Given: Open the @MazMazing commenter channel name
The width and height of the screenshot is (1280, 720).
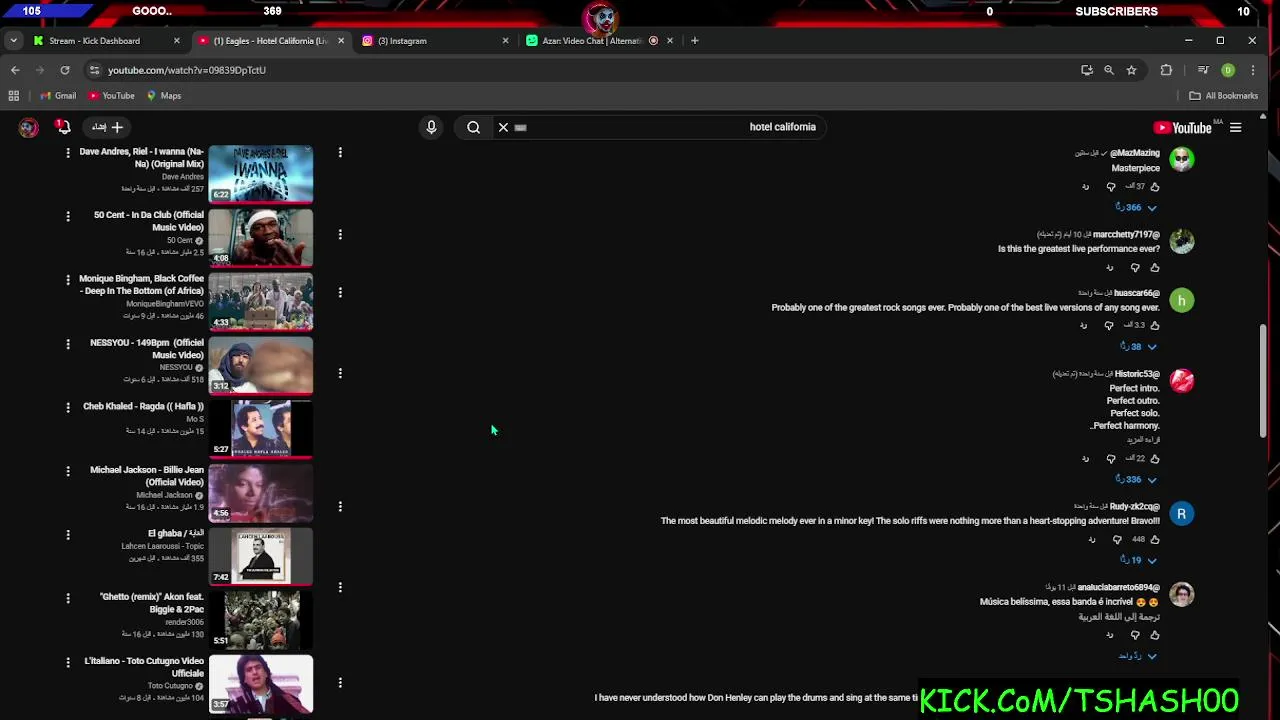Looking at the screenshot, I should point(1135,153).
